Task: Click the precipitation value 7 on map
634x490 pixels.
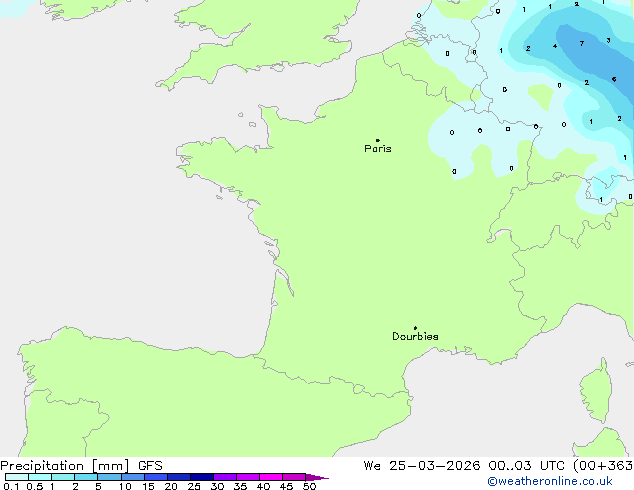Action: (581, 43)
